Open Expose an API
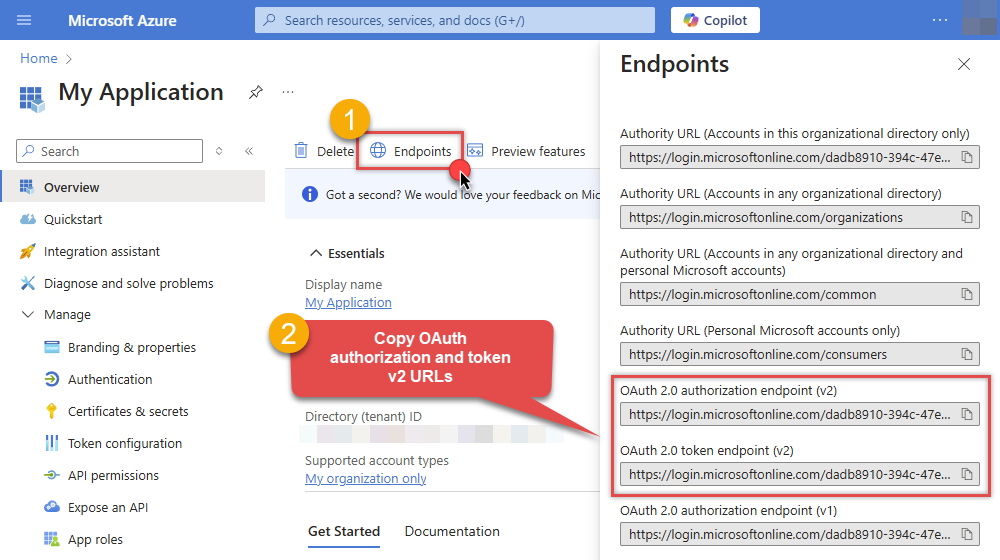This screenshot has width=1000, height=560. [108, 507]
